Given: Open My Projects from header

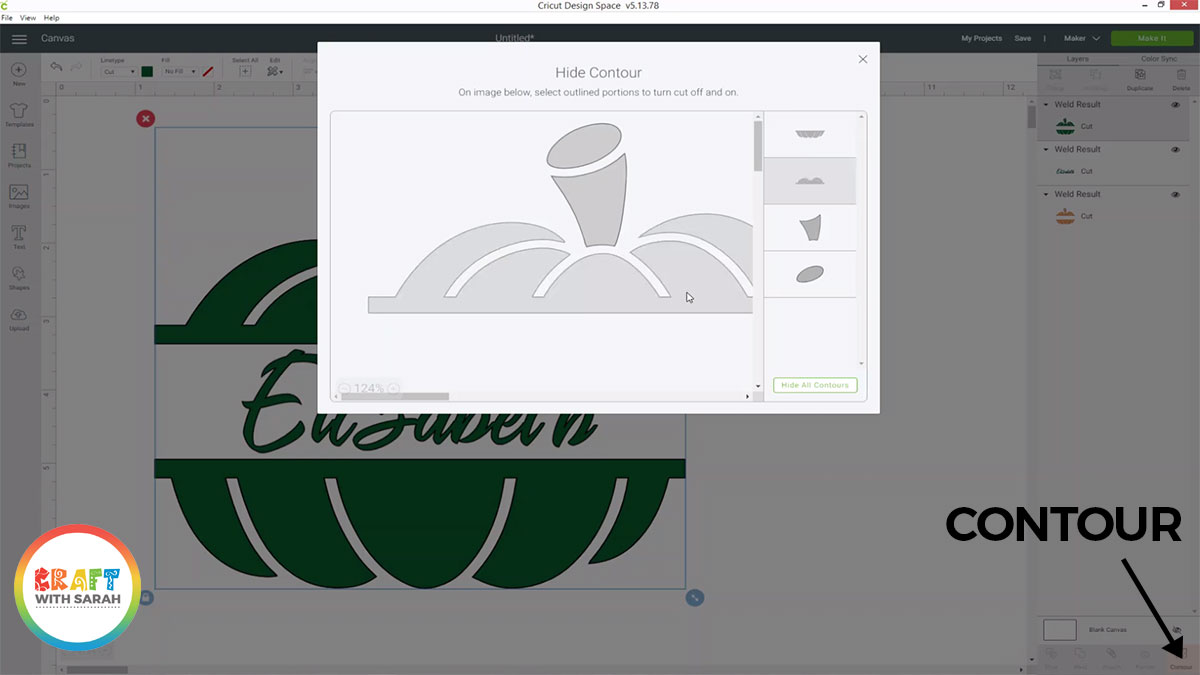Looking at the screenshot, I should point(981,38).
